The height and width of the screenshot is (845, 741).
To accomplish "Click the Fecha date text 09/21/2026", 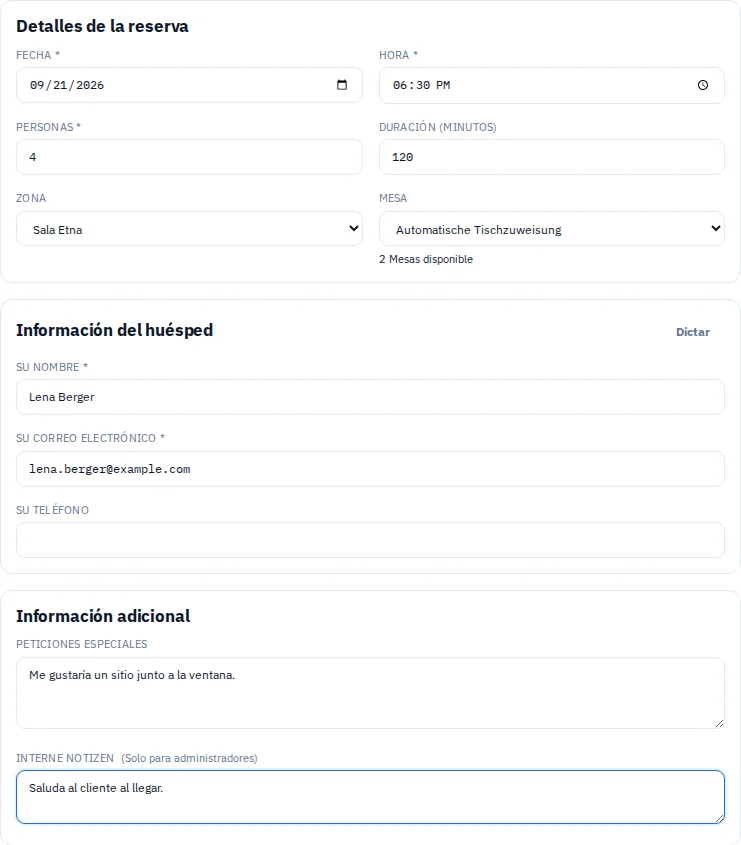I will click(67, 85).
